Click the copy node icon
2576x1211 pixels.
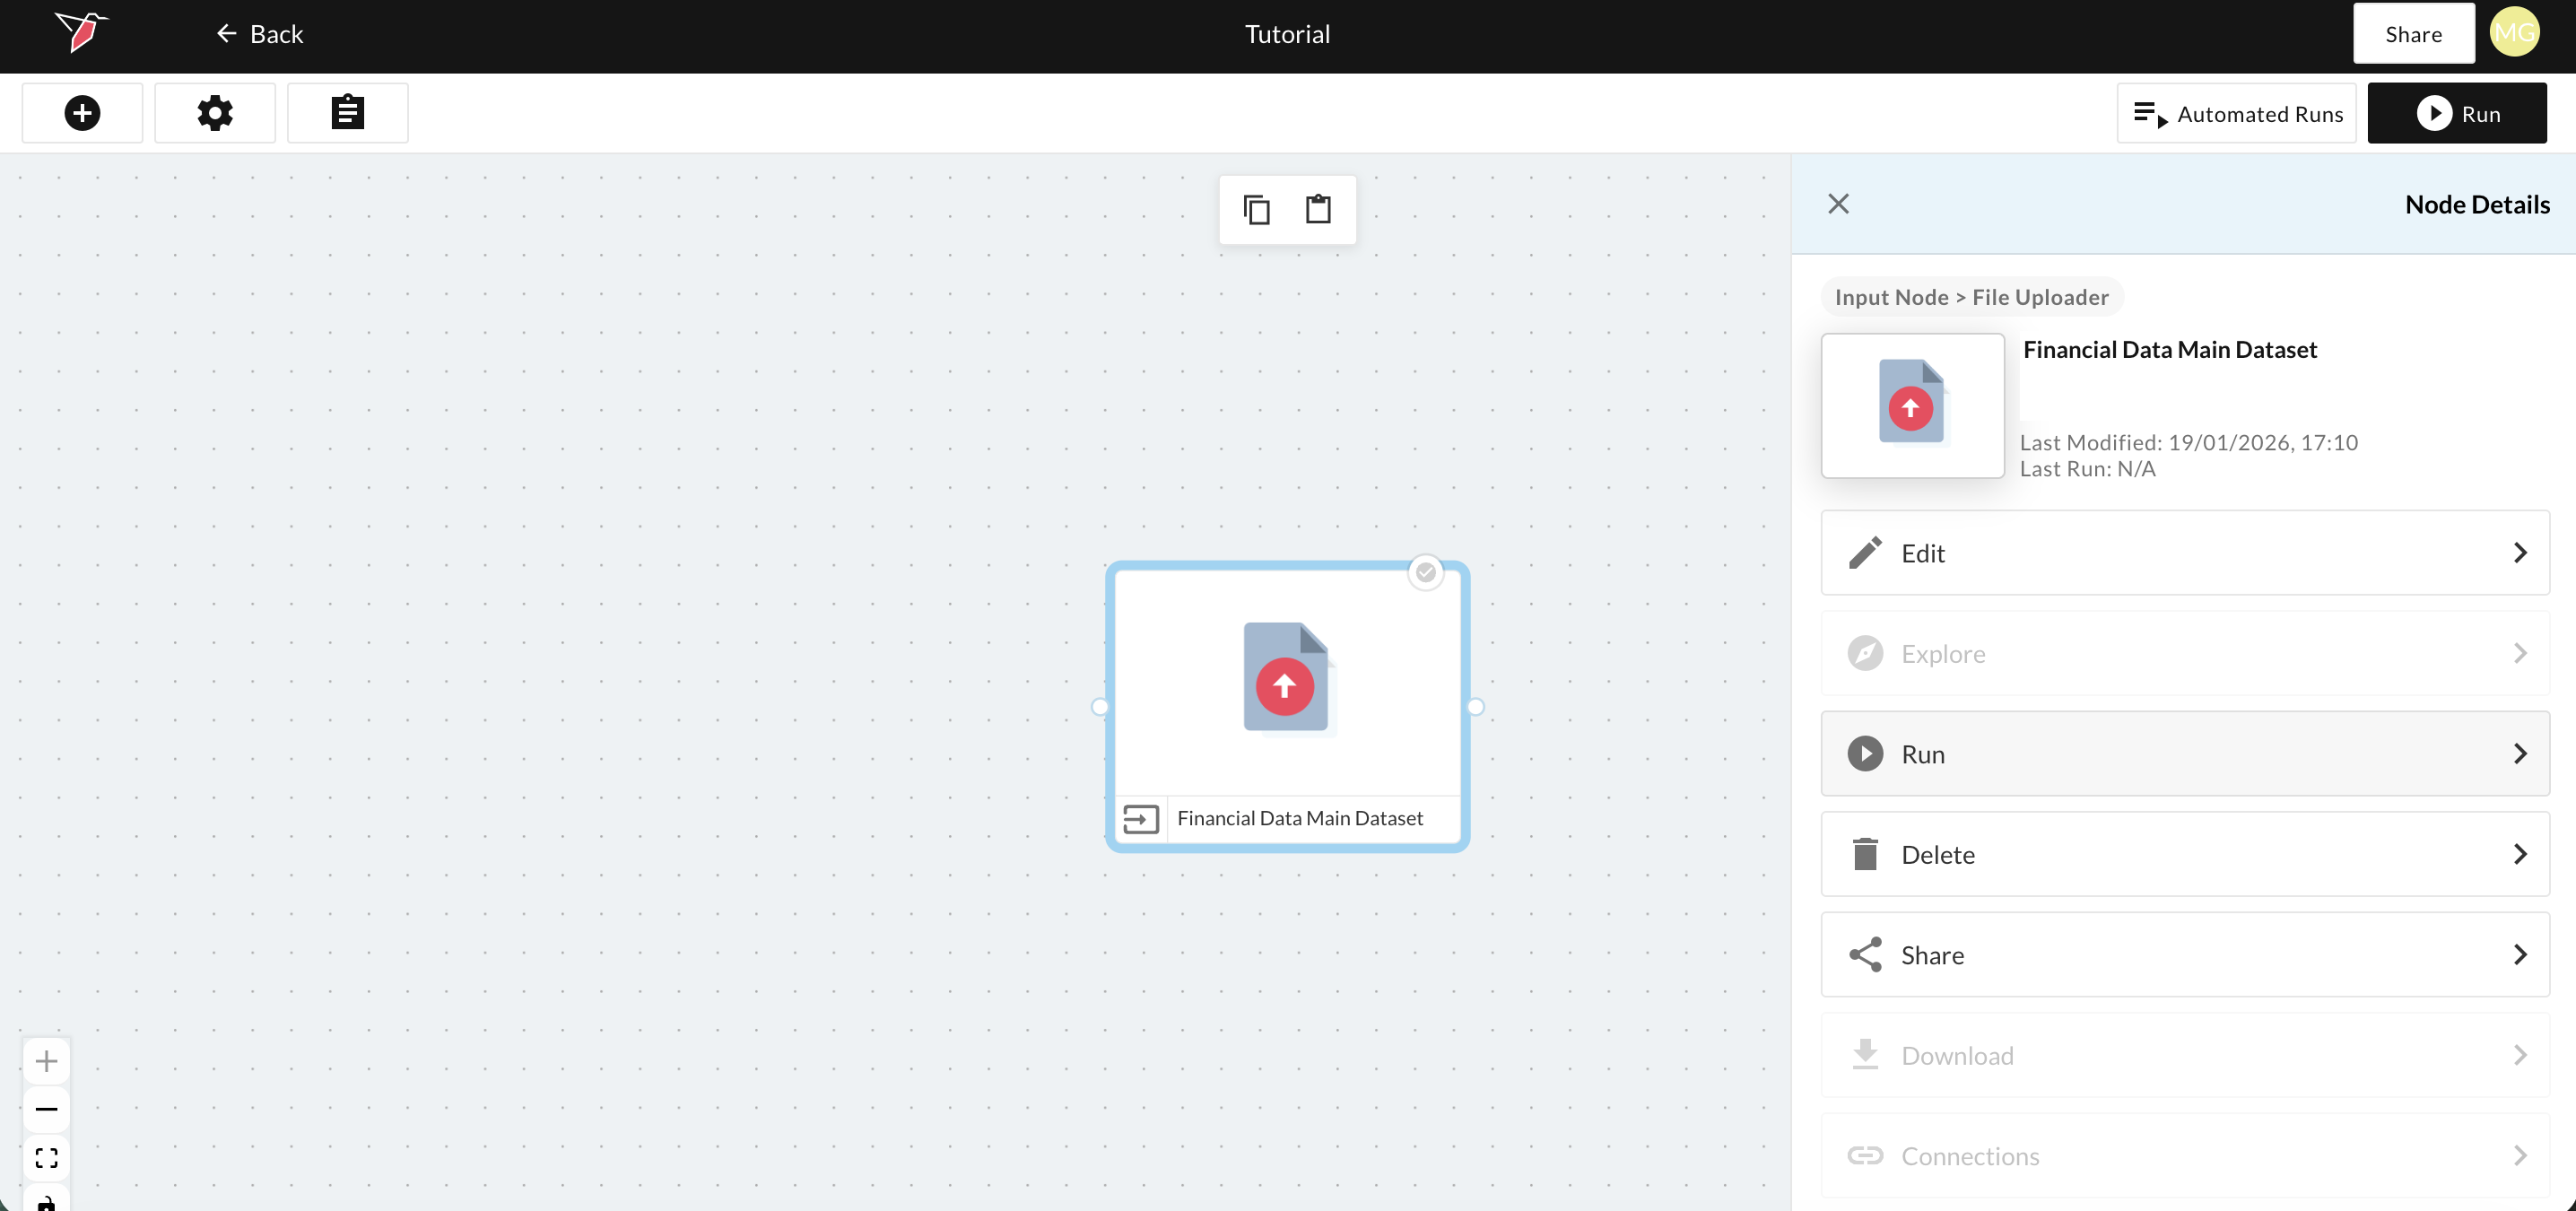click(1256, 210)
